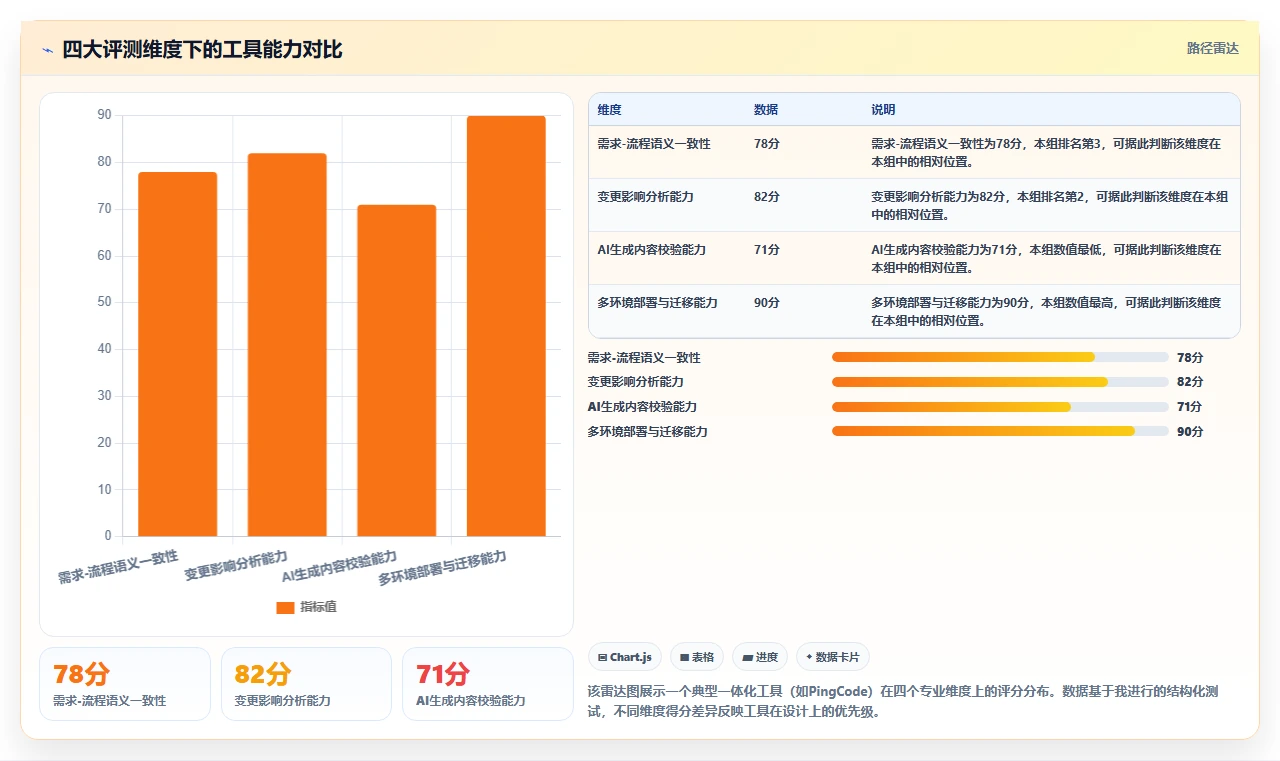
Task: Click the 变更影响分析能力 bar in chart
Action: click(x=287, y=345)
